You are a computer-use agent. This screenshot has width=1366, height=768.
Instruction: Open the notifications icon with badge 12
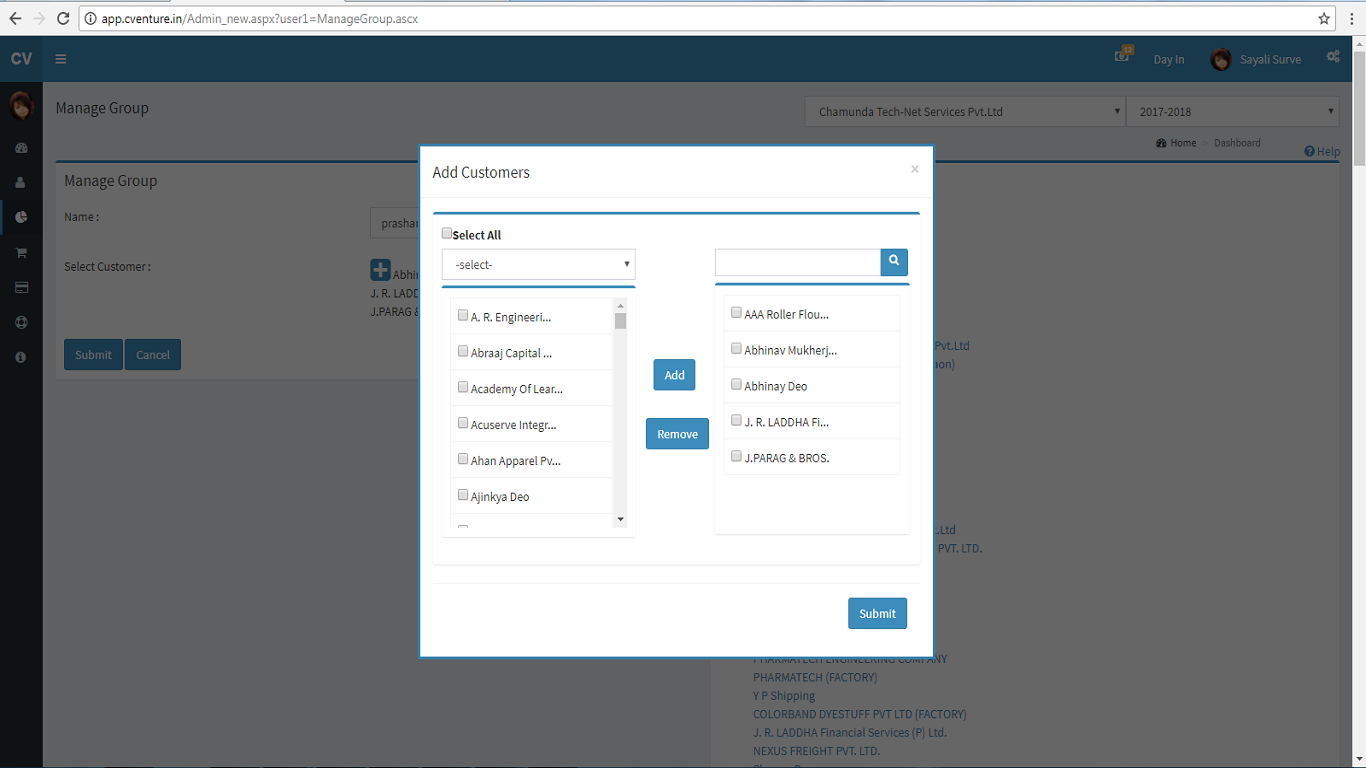click(1123, 55)
